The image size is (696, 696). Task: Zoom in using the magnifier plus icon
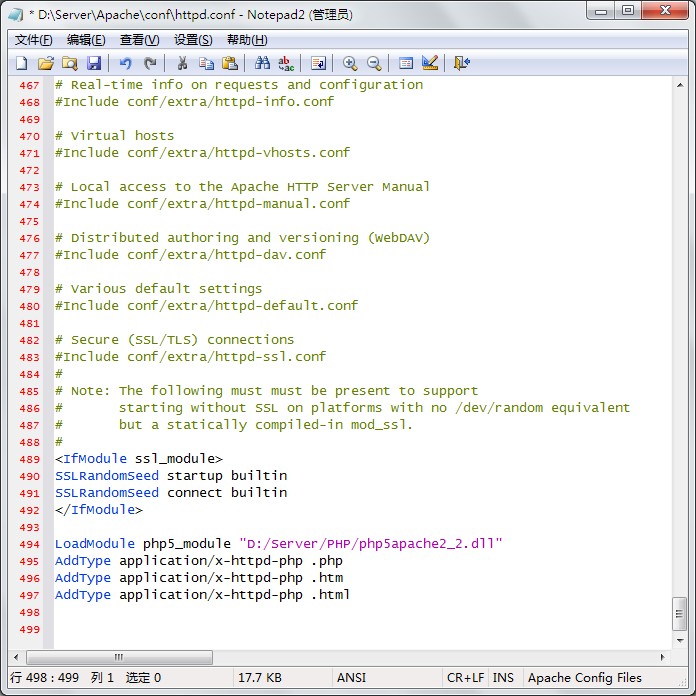pos(350,63)
